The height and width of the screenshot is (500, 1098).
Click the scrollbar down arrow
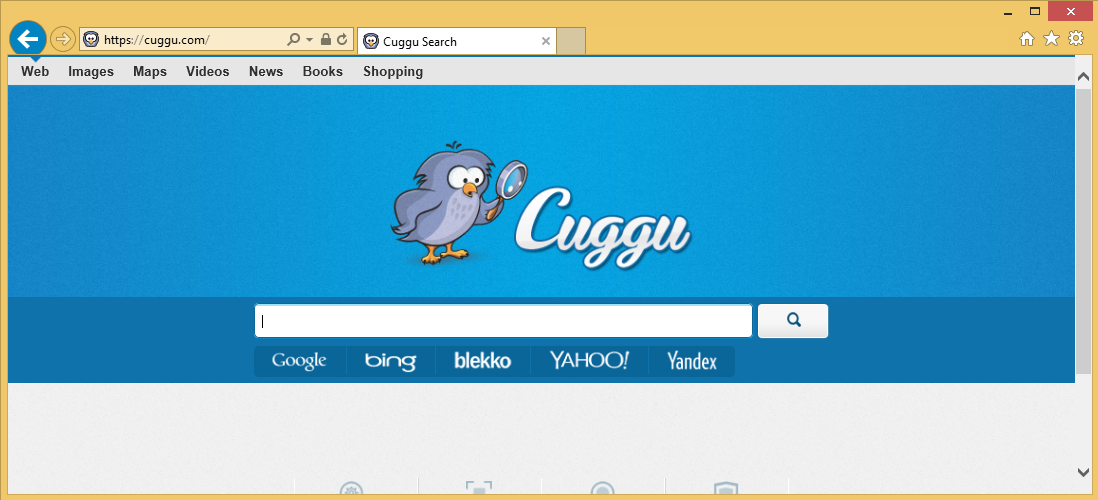(1083, 472)
